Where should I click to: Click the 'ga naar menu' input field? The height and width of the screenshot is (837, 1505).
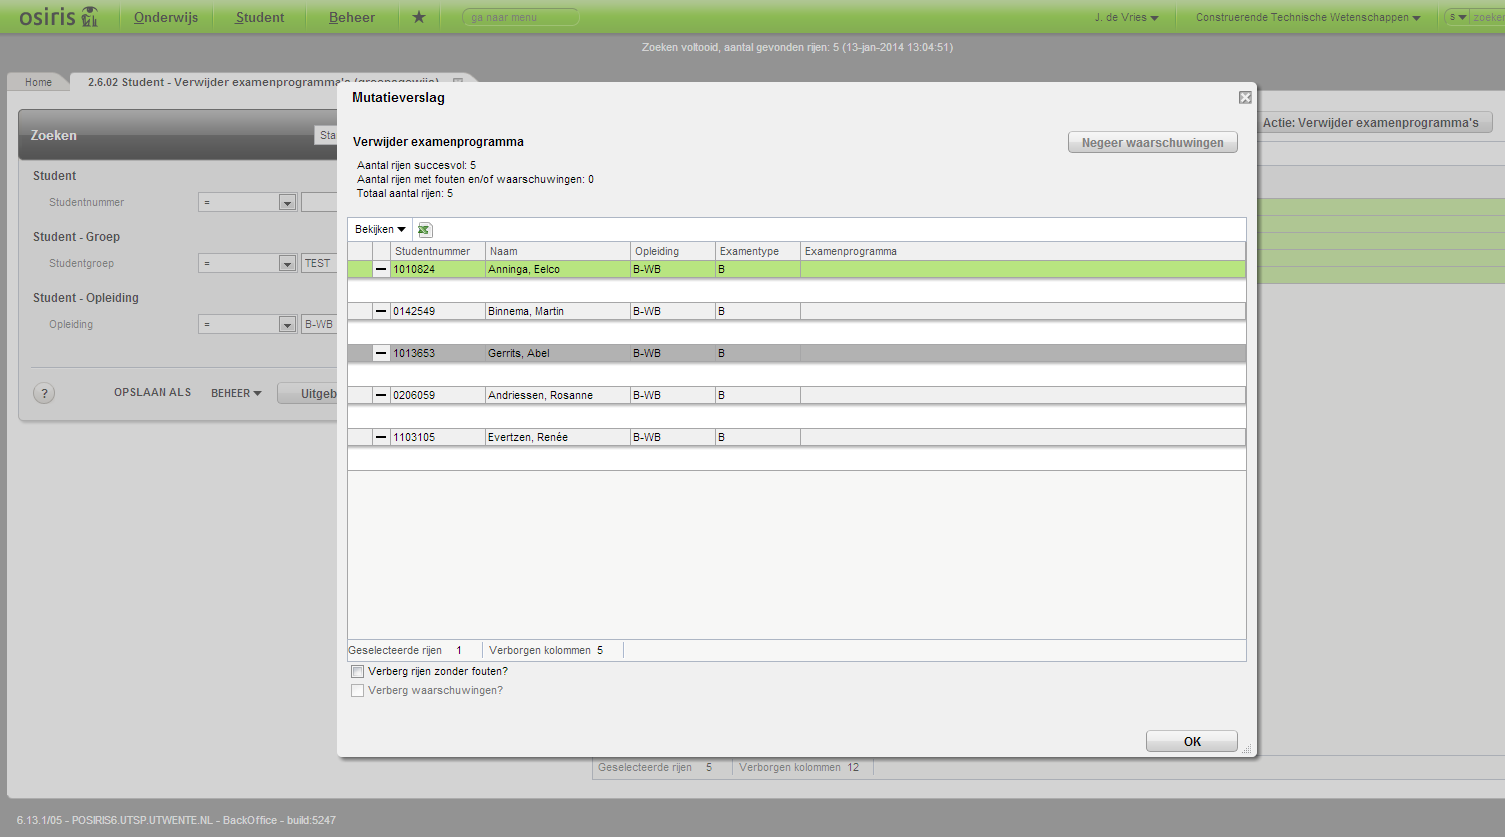[x=521, y=17]
